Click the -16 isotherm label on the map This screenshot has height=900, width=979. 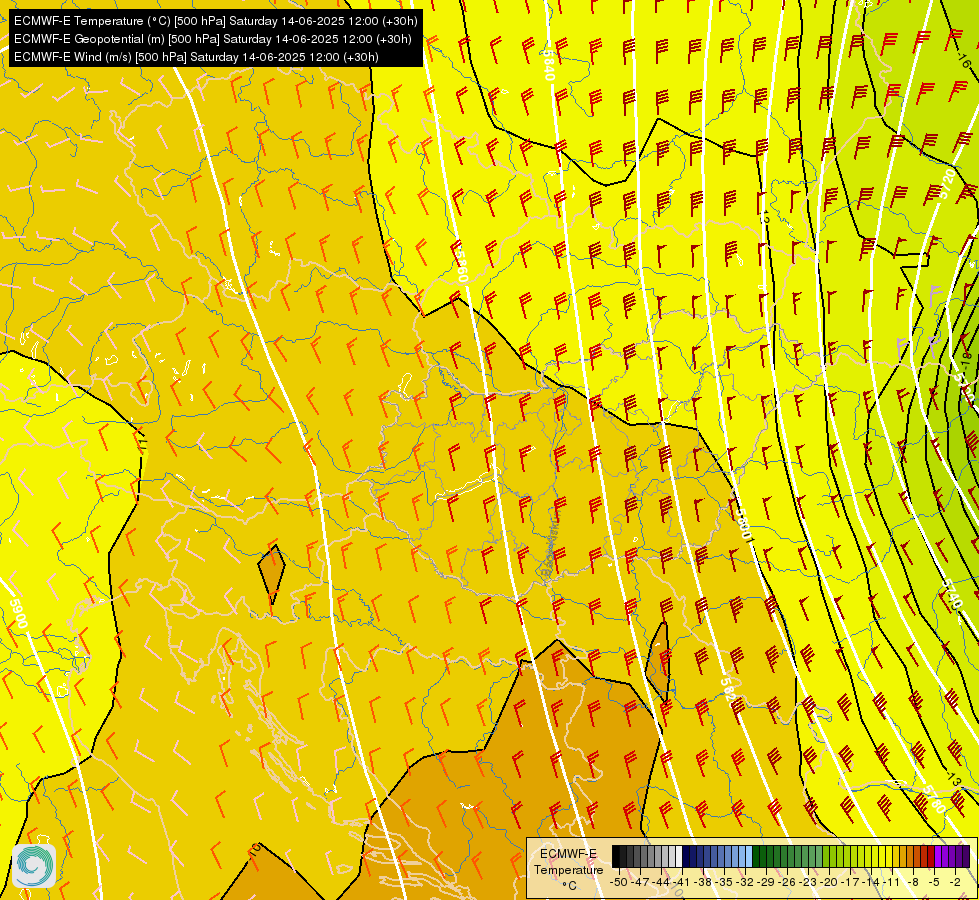(964, 61)
